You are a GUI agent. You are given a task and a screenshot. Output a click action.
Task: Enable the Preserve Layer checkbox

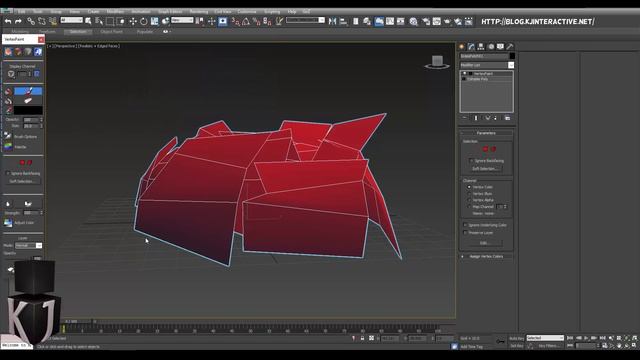(465, 233)
